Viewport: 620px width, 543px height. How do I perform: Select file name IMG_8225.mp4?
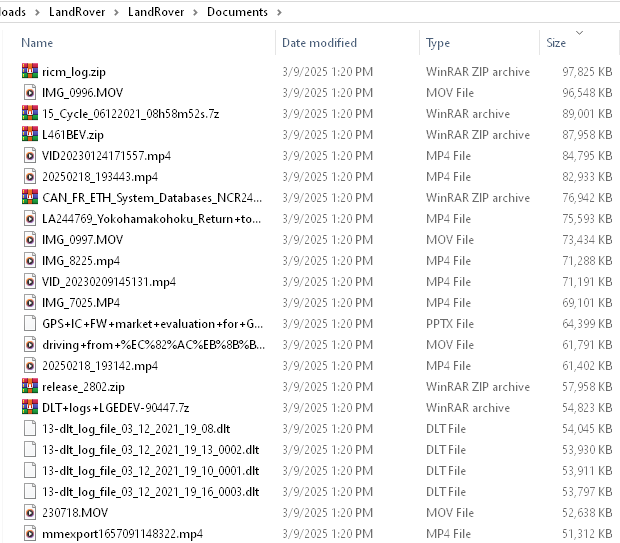(81, 261)
